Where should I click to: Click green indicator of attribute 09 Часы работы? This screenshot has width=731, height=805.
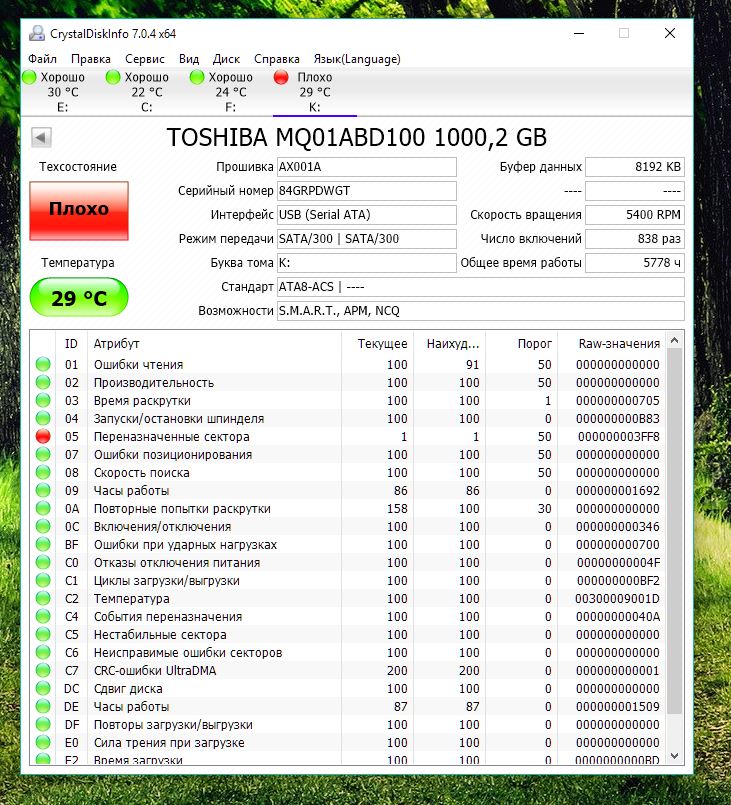(x=43, y=490)
